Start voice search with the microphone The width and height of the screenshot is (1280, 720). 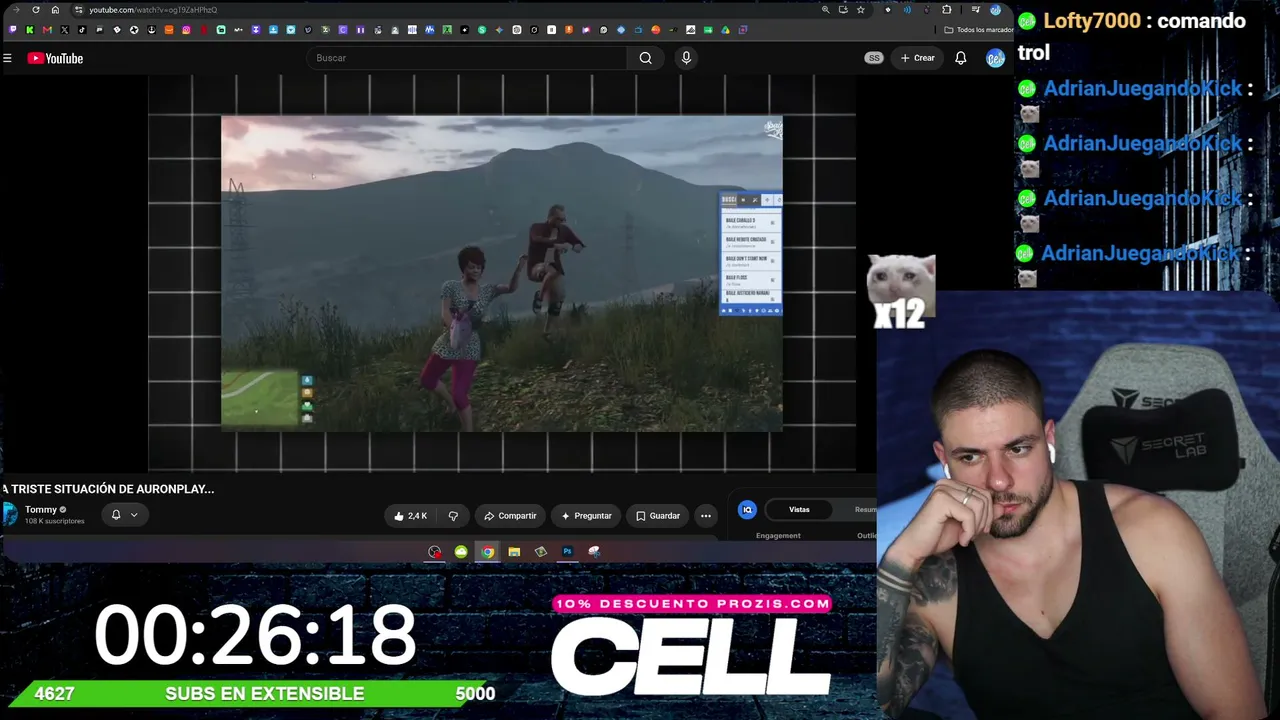point(686,58)
